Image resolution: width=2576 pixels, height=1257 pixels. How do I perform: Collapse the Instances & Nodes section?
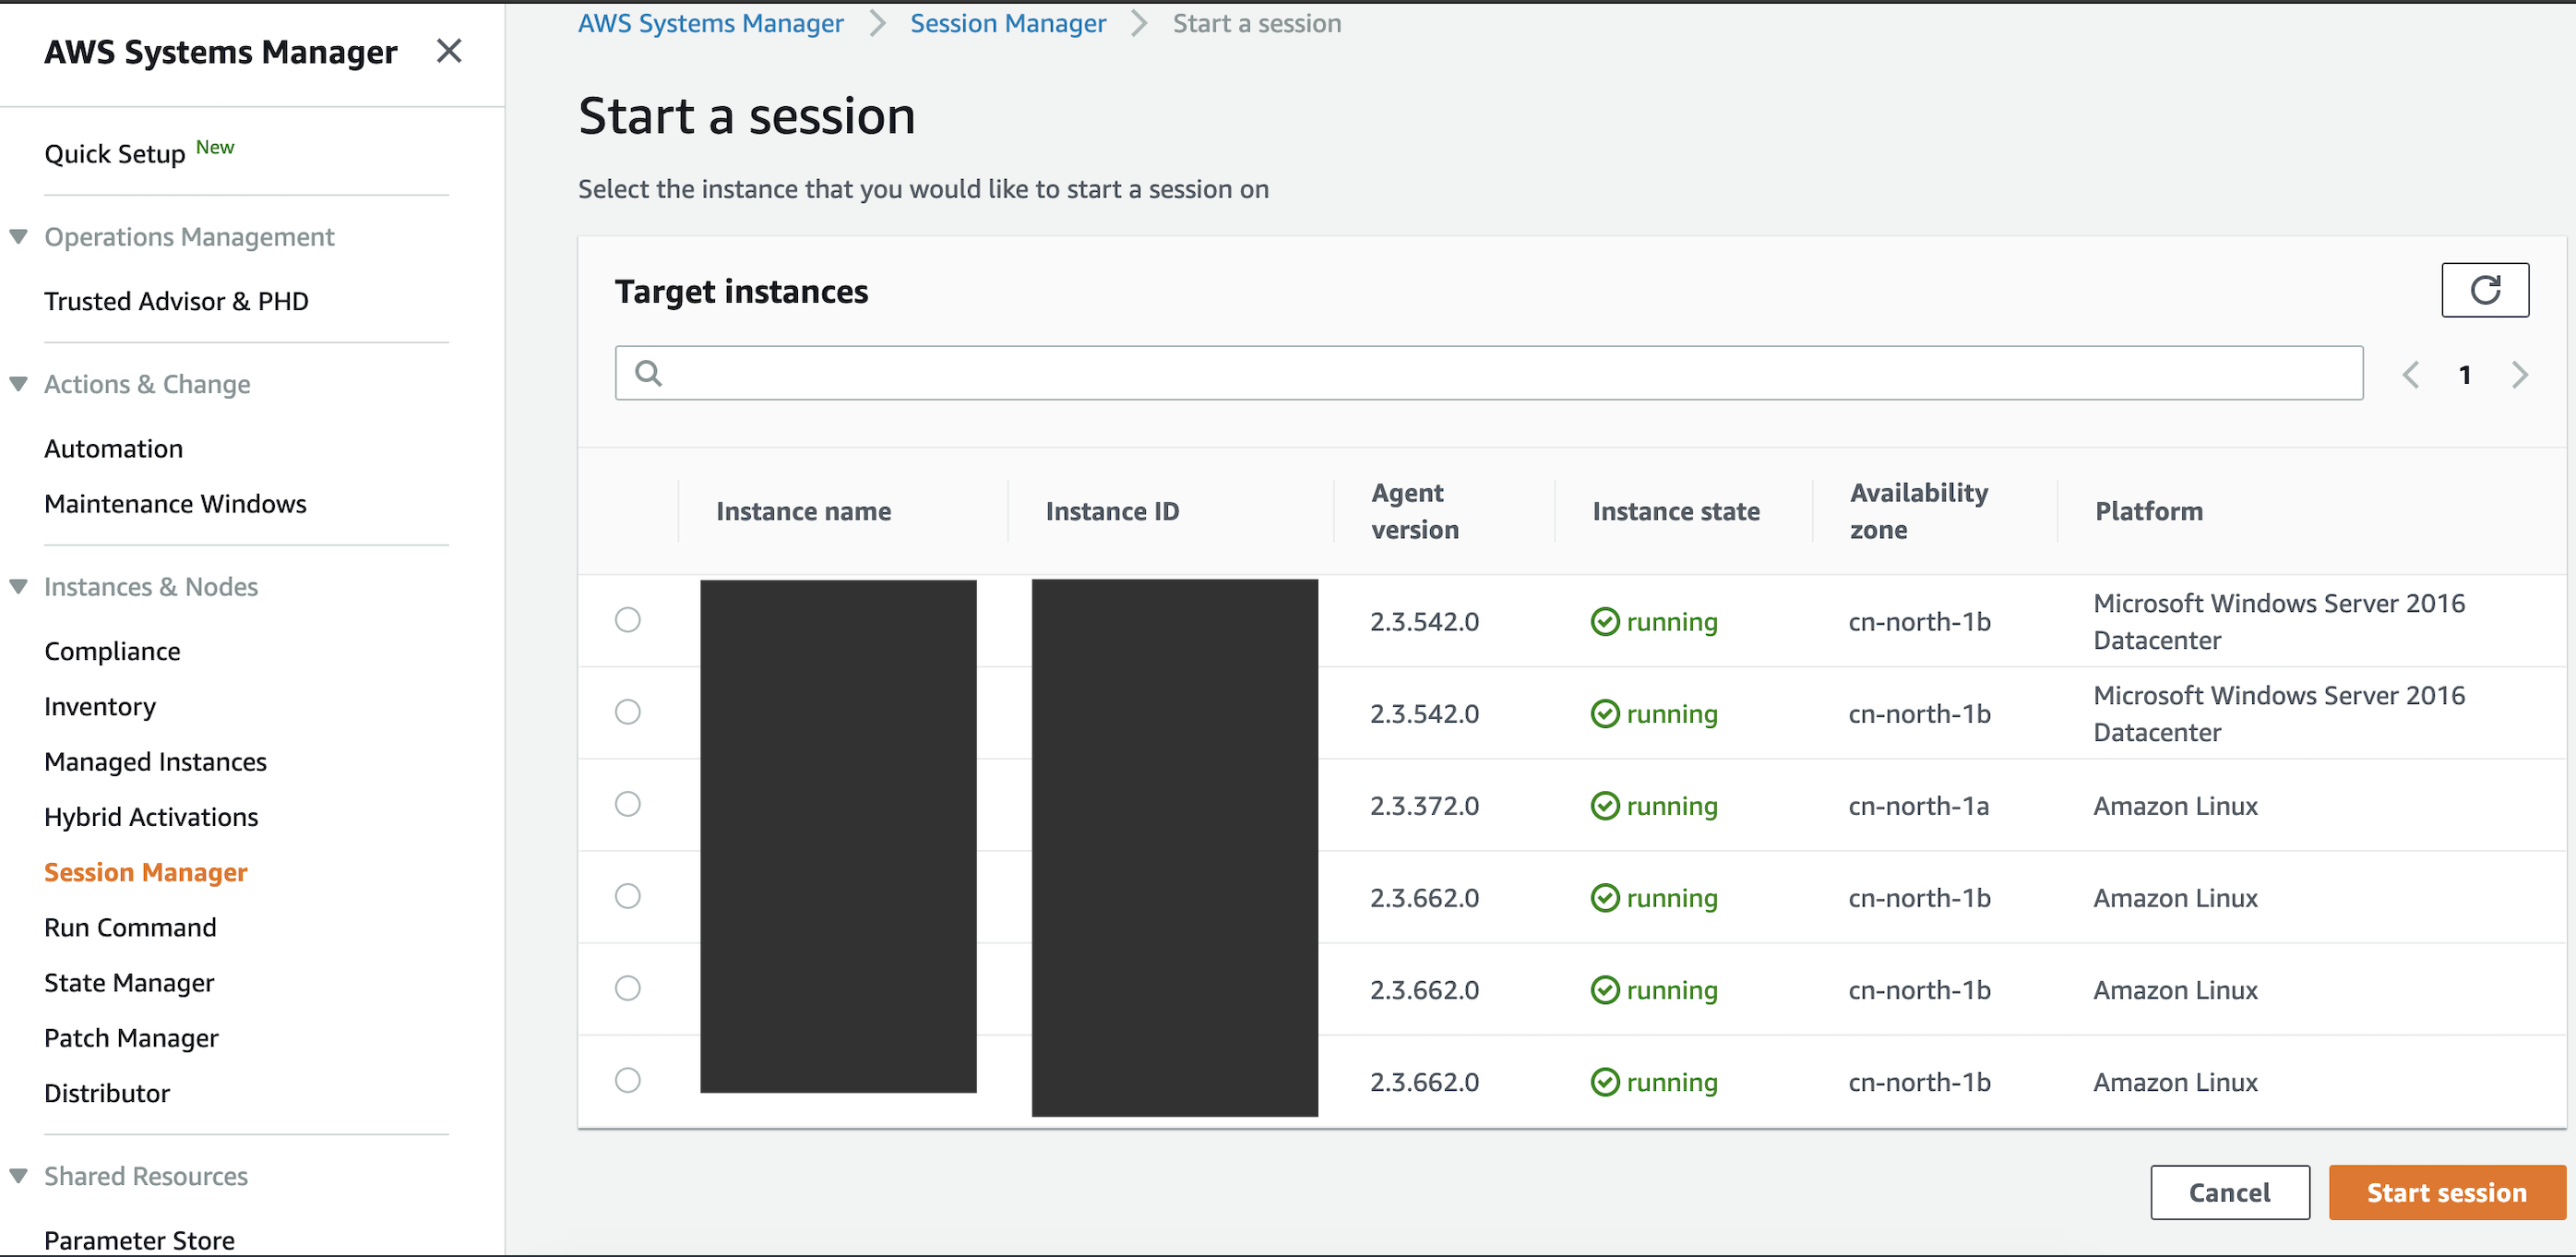pyautogui.click(x=18, y=587)
